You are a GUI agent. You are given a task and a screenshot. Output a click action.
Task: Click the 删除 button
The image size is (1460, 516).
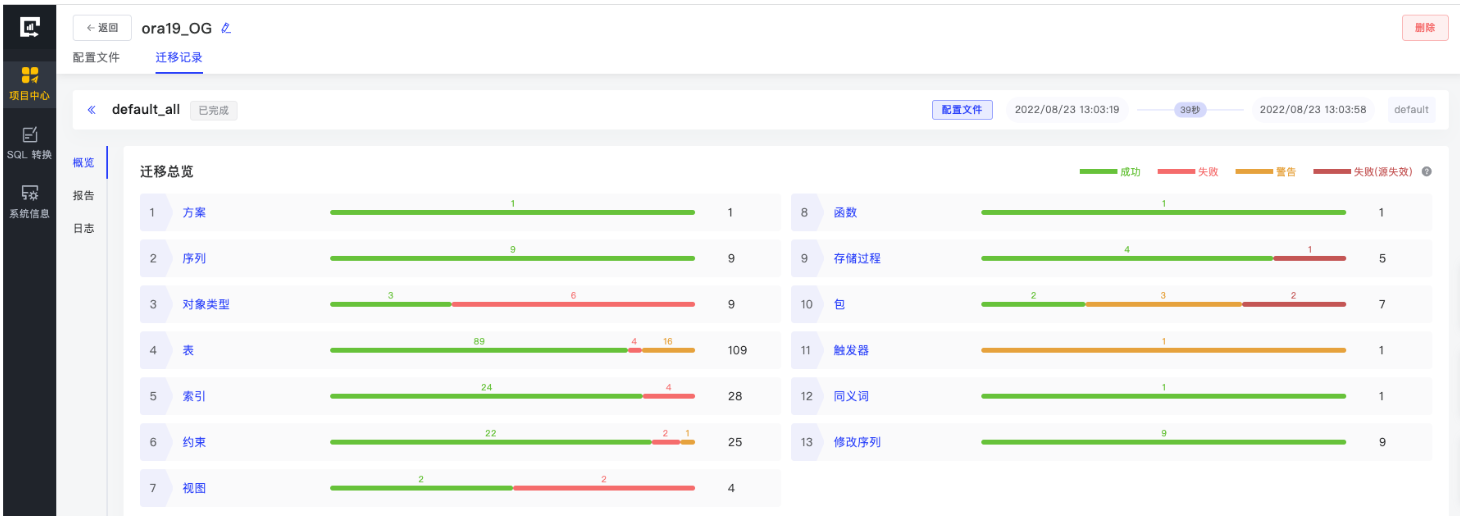1425,28
